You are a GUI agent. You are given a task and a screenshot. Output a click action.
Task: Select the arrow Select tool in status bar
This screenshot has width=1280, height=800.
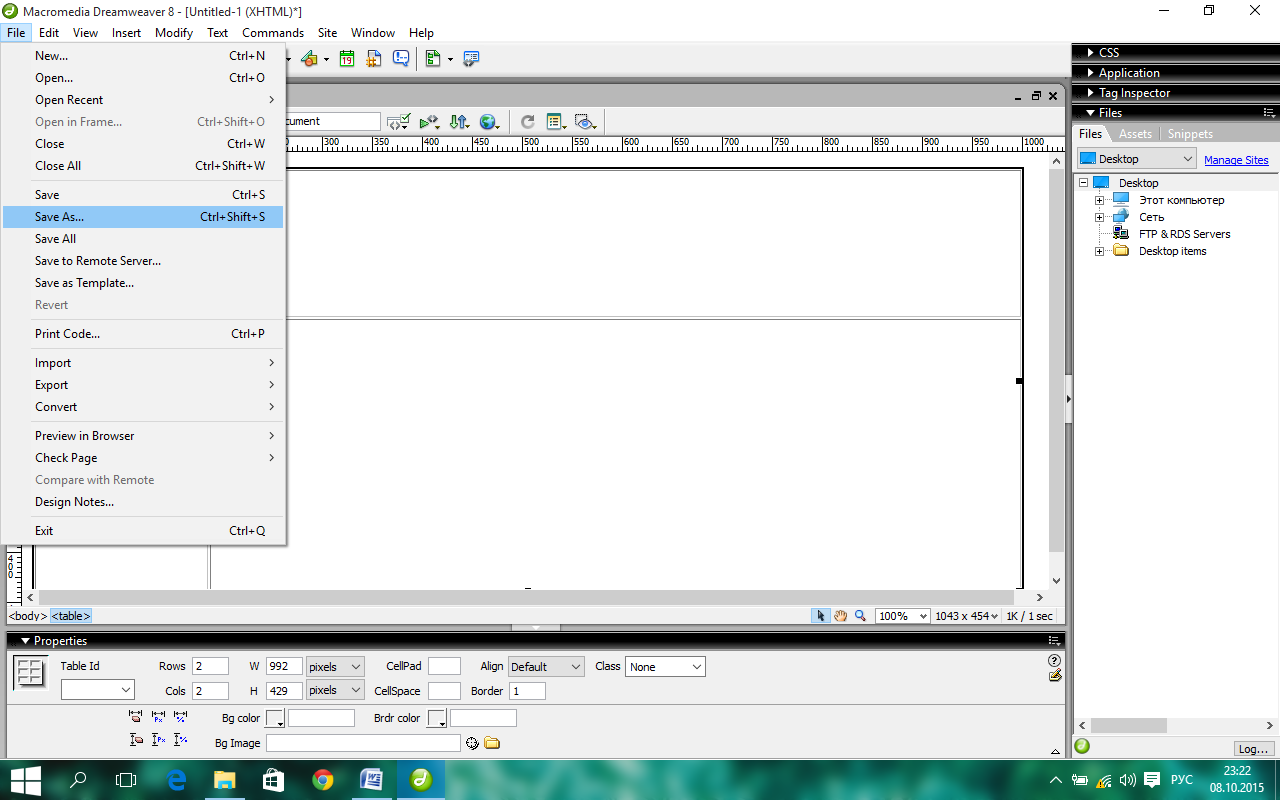[x=821, y=616]
